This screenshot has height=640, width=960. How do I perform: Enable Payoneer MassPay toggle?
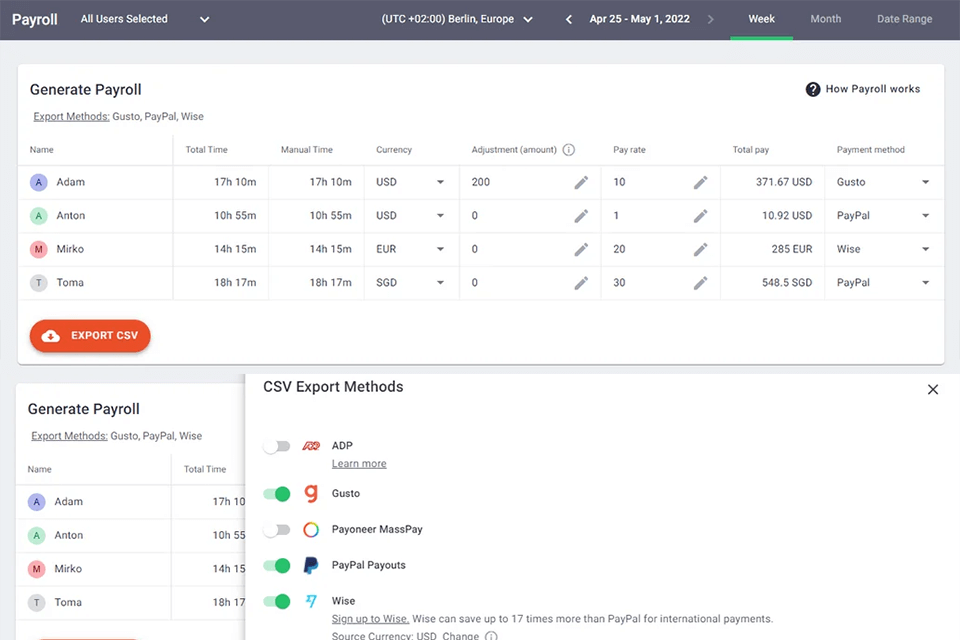277,529
